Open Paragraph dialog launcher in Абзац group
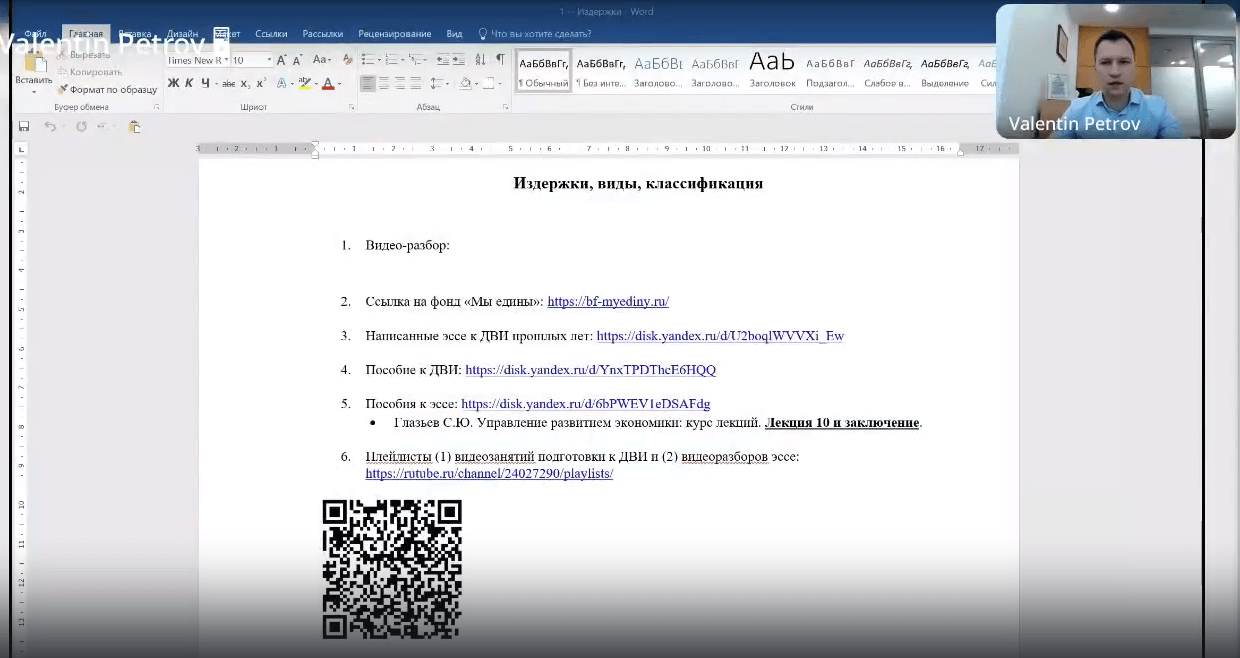 [x=507, y=107]
